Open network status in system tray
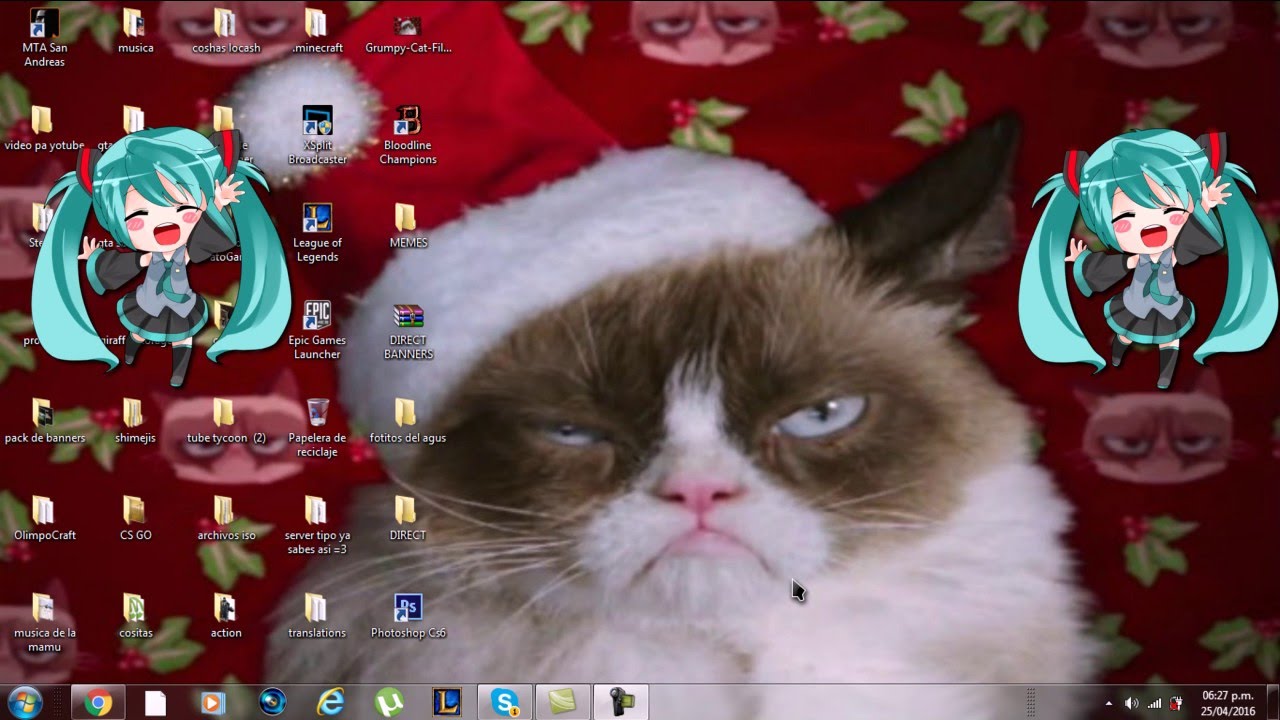Viewport: 1280px width, 720px height. [1154, 703]
